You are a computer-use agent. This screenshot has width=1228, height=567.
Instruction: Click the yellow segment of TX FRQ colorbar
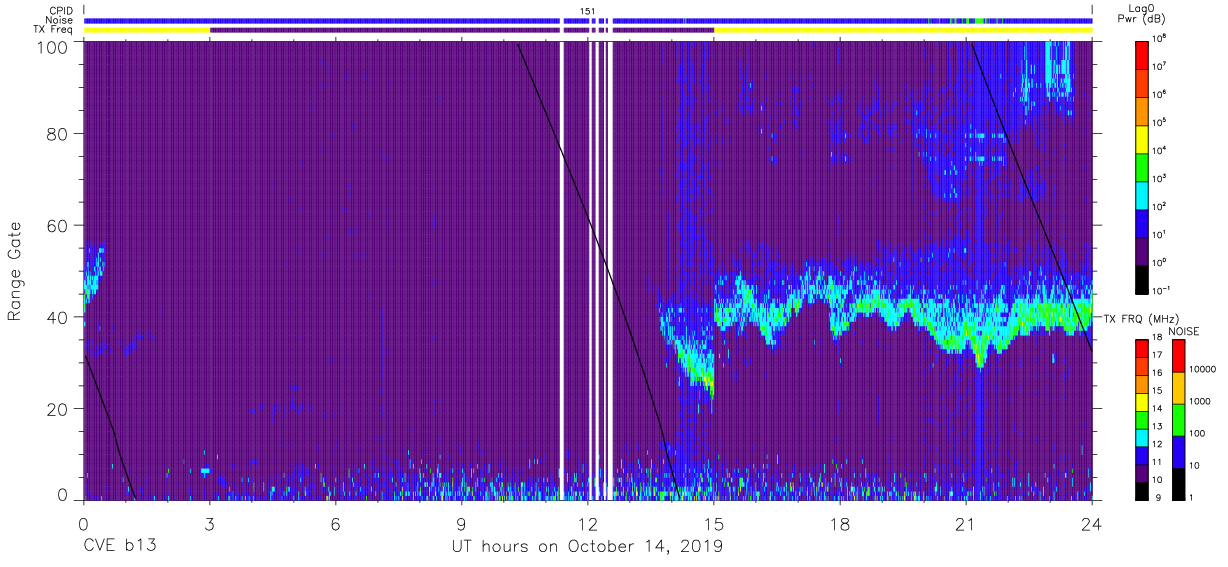(1142, 400)
